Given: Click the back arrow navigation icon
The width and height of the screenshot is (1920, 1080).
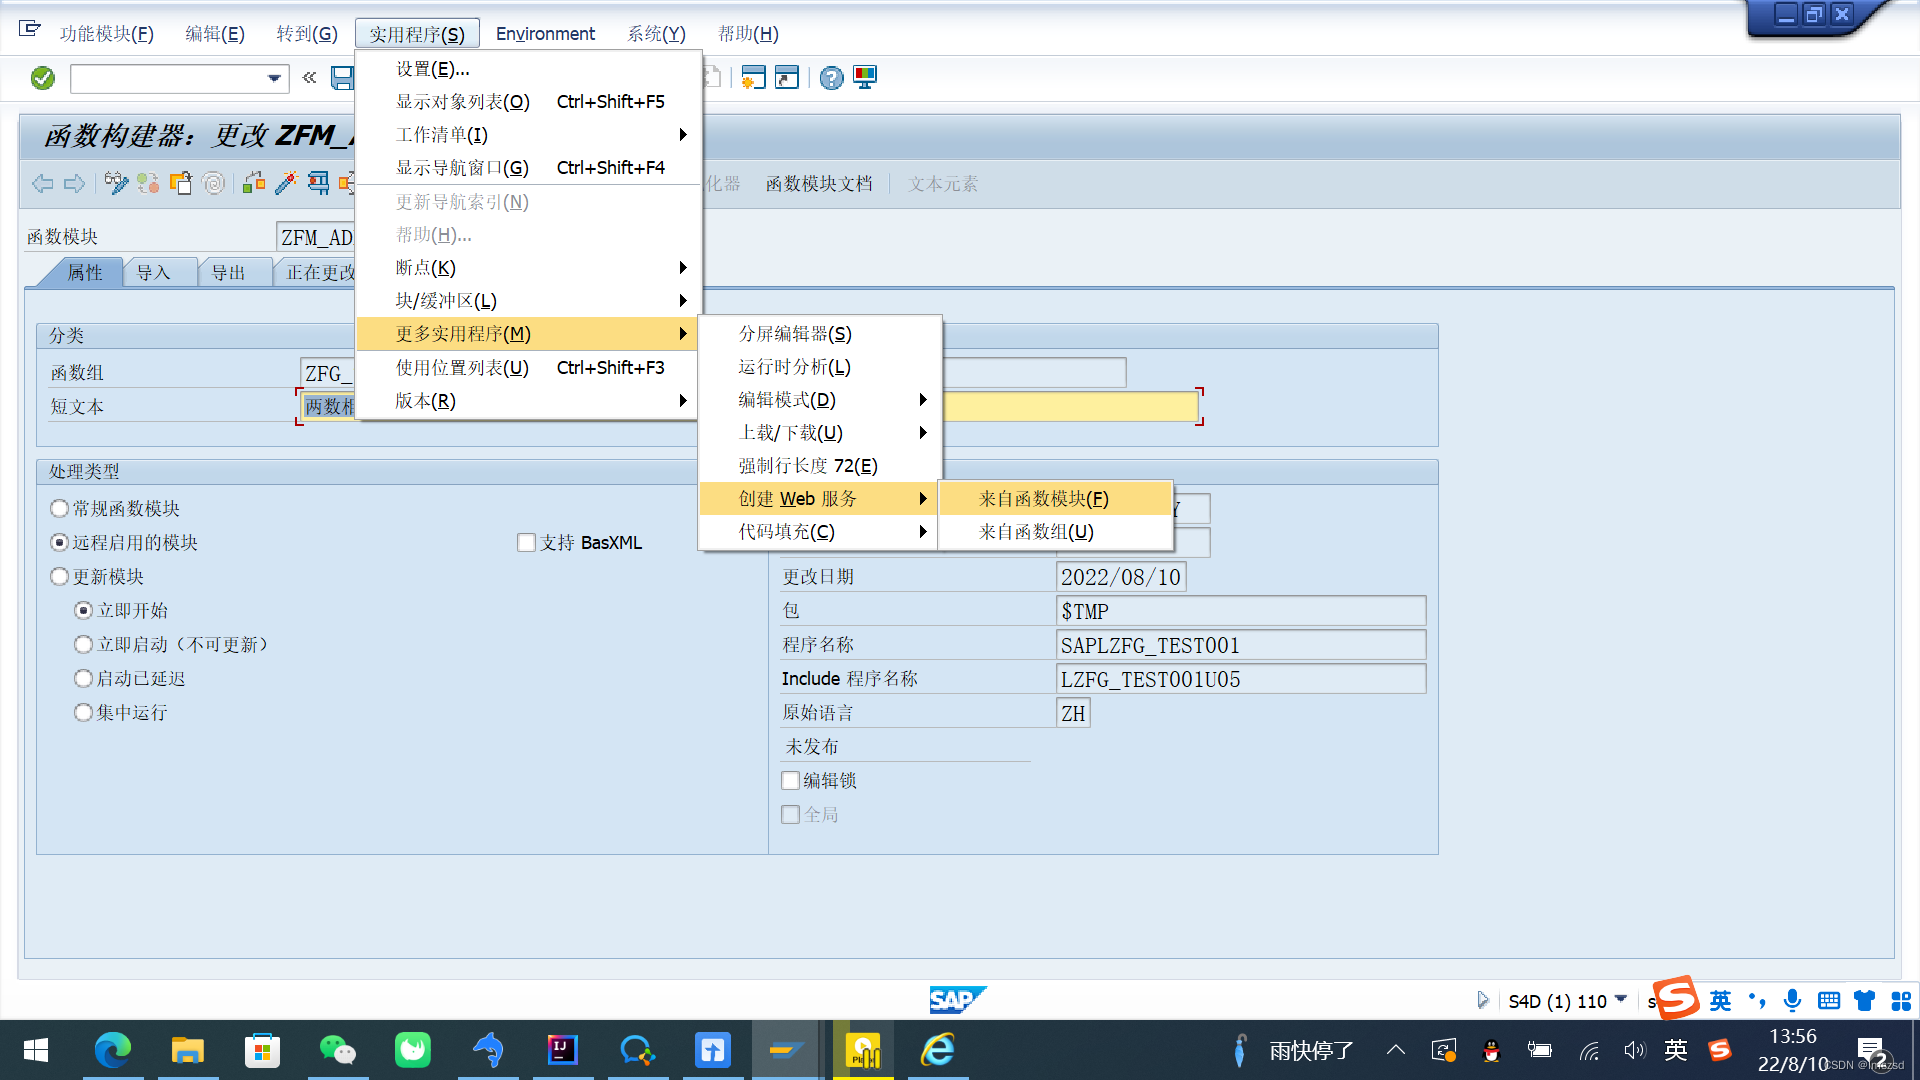Looking at the screenshot, I should coord(42,183).
